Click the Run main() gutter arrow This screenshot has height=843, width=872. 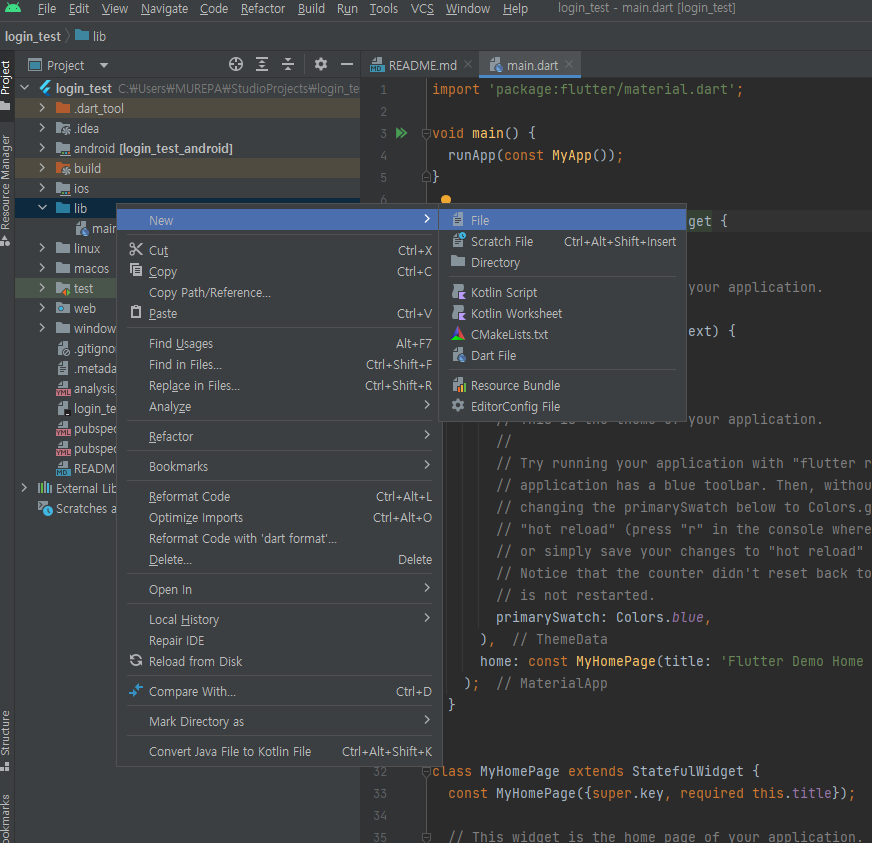point(402,133)
